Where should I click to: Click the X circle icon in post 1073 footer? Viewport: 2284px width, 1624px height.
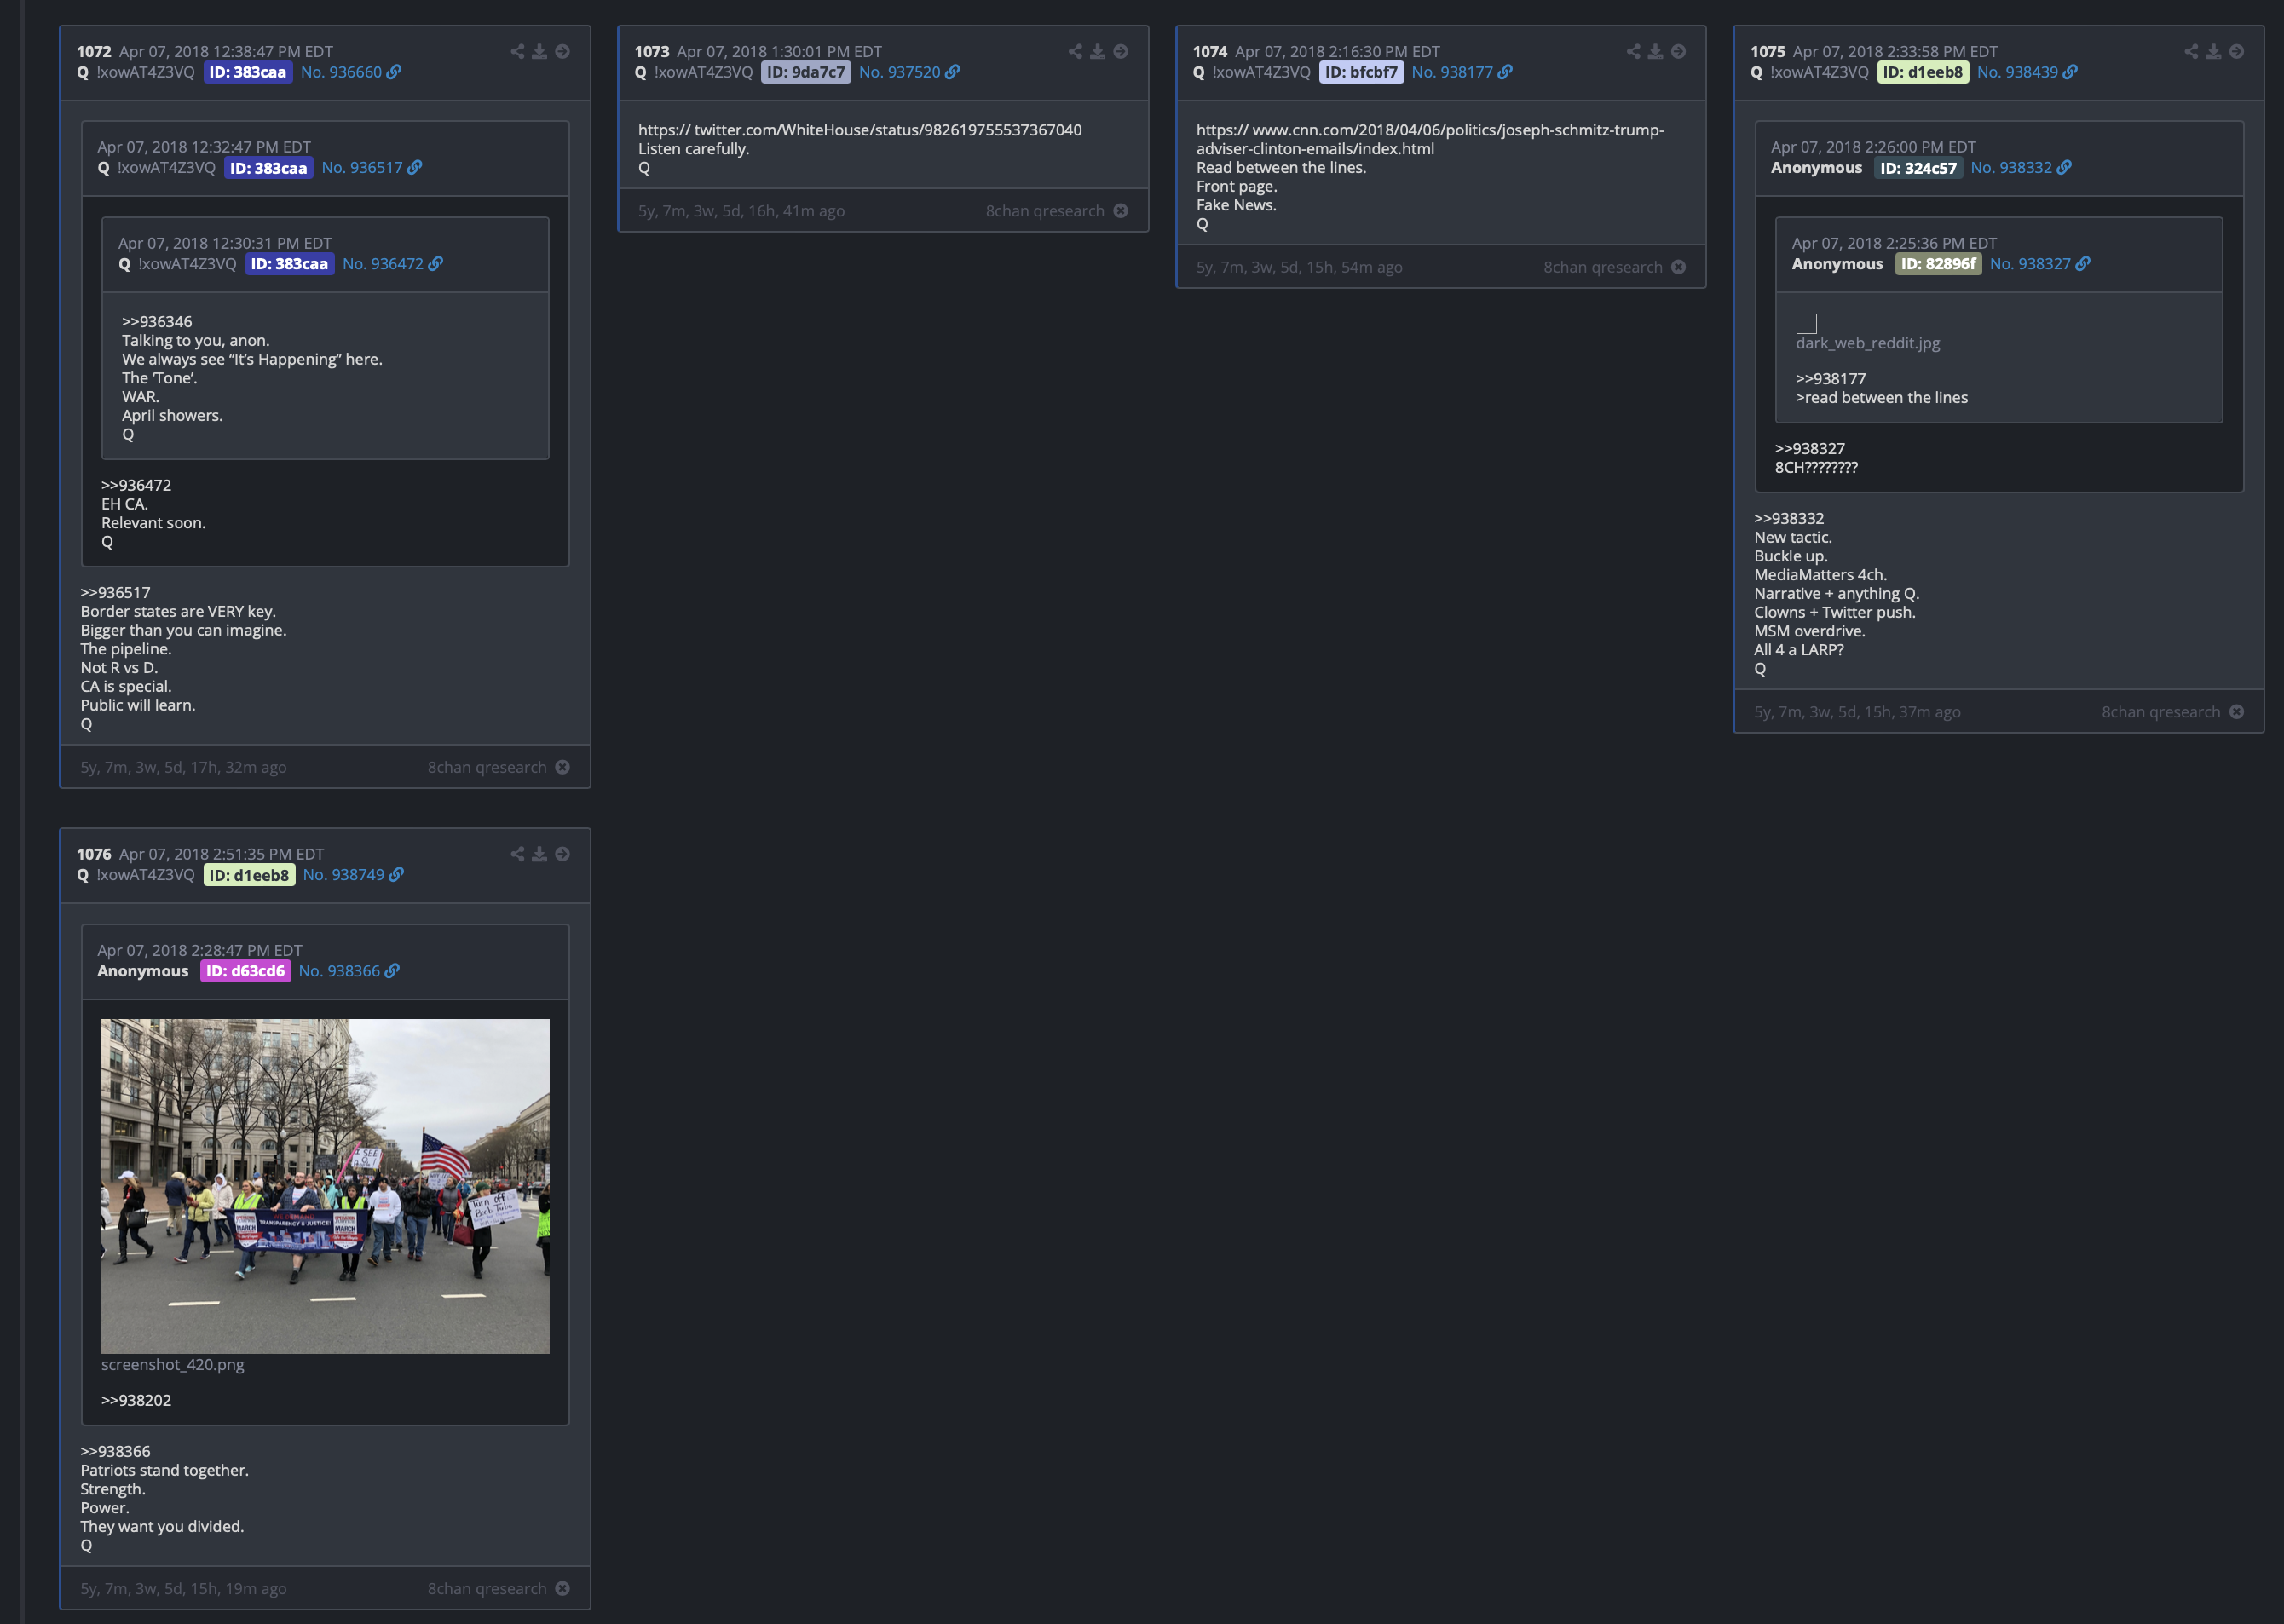(1120, 211)
